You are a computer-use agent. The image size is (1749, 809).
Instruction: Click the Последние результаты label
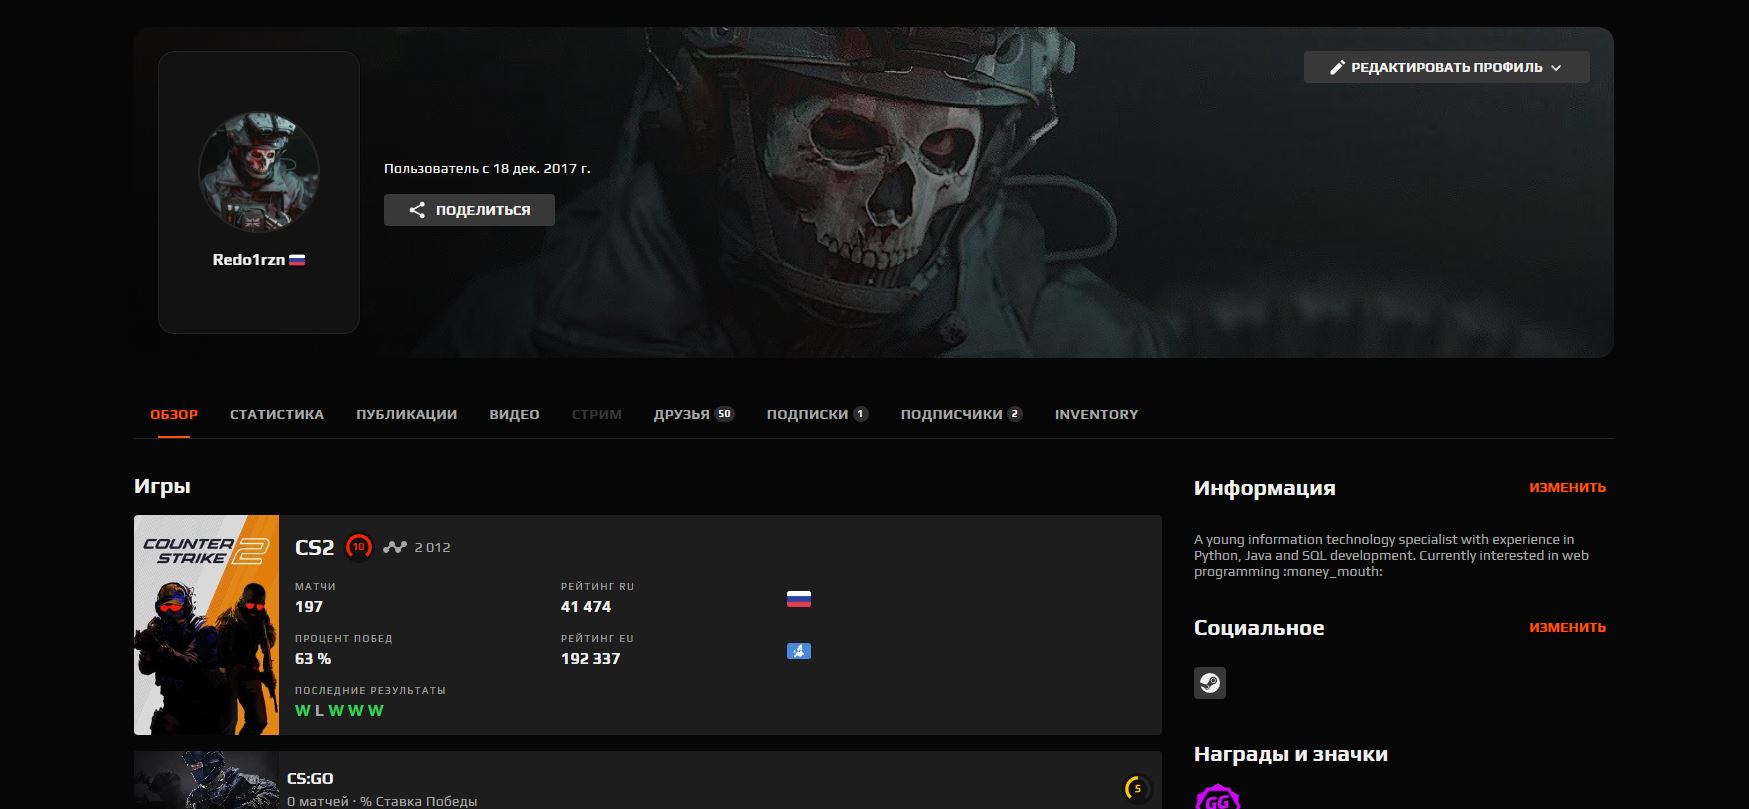tap(370, 691)
